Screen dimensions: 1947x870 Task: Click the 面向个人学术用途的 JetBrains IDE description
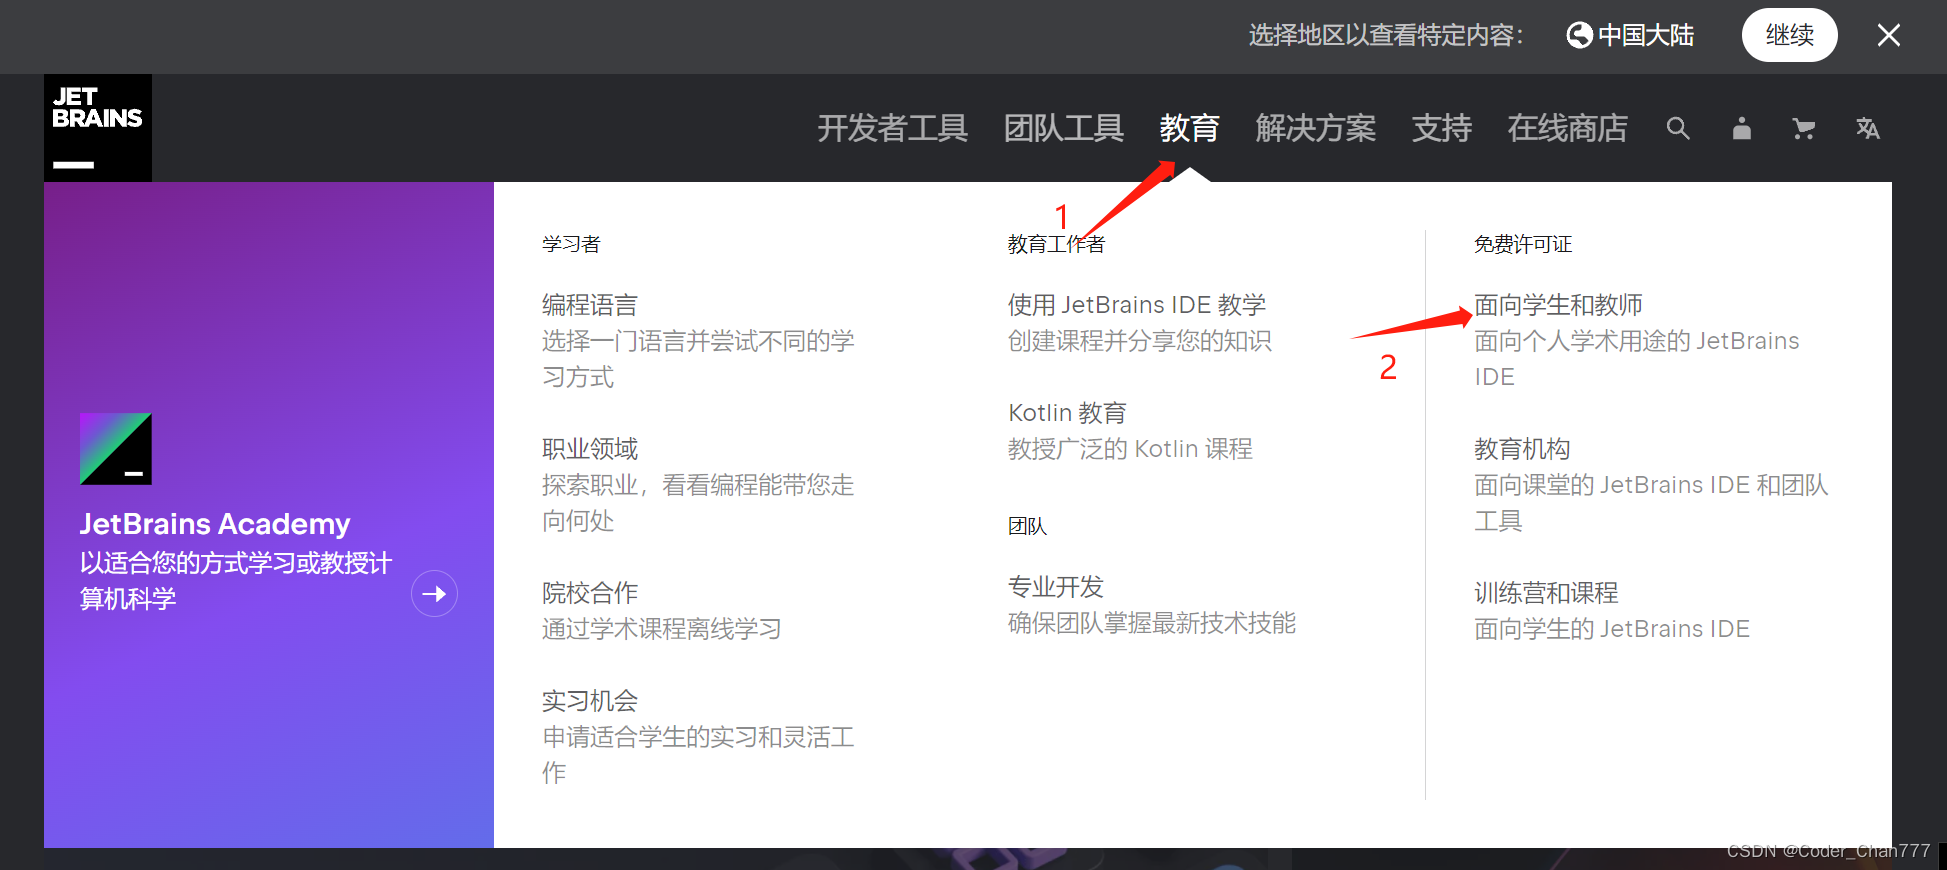pyautogui.click(x=1637, y=359)
